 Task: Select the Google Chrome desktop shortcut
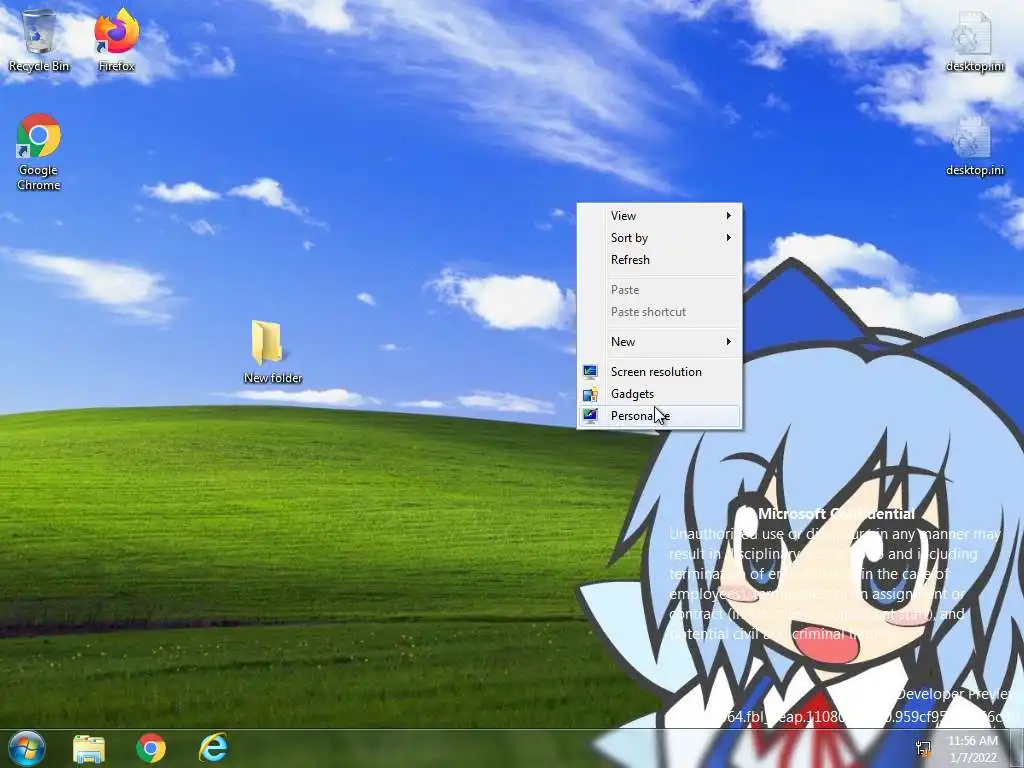click(39, 152)
